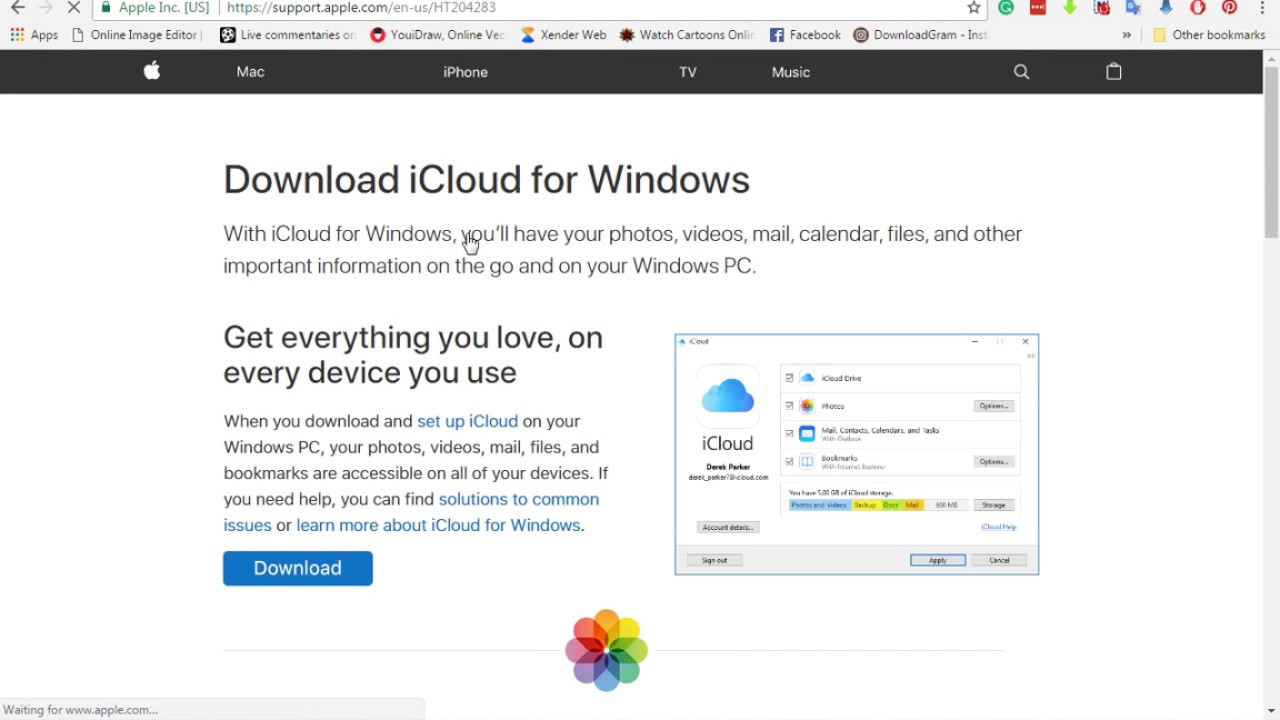1280x720 pixels.
Task: Stop loading with the X button
Action: 73,7
